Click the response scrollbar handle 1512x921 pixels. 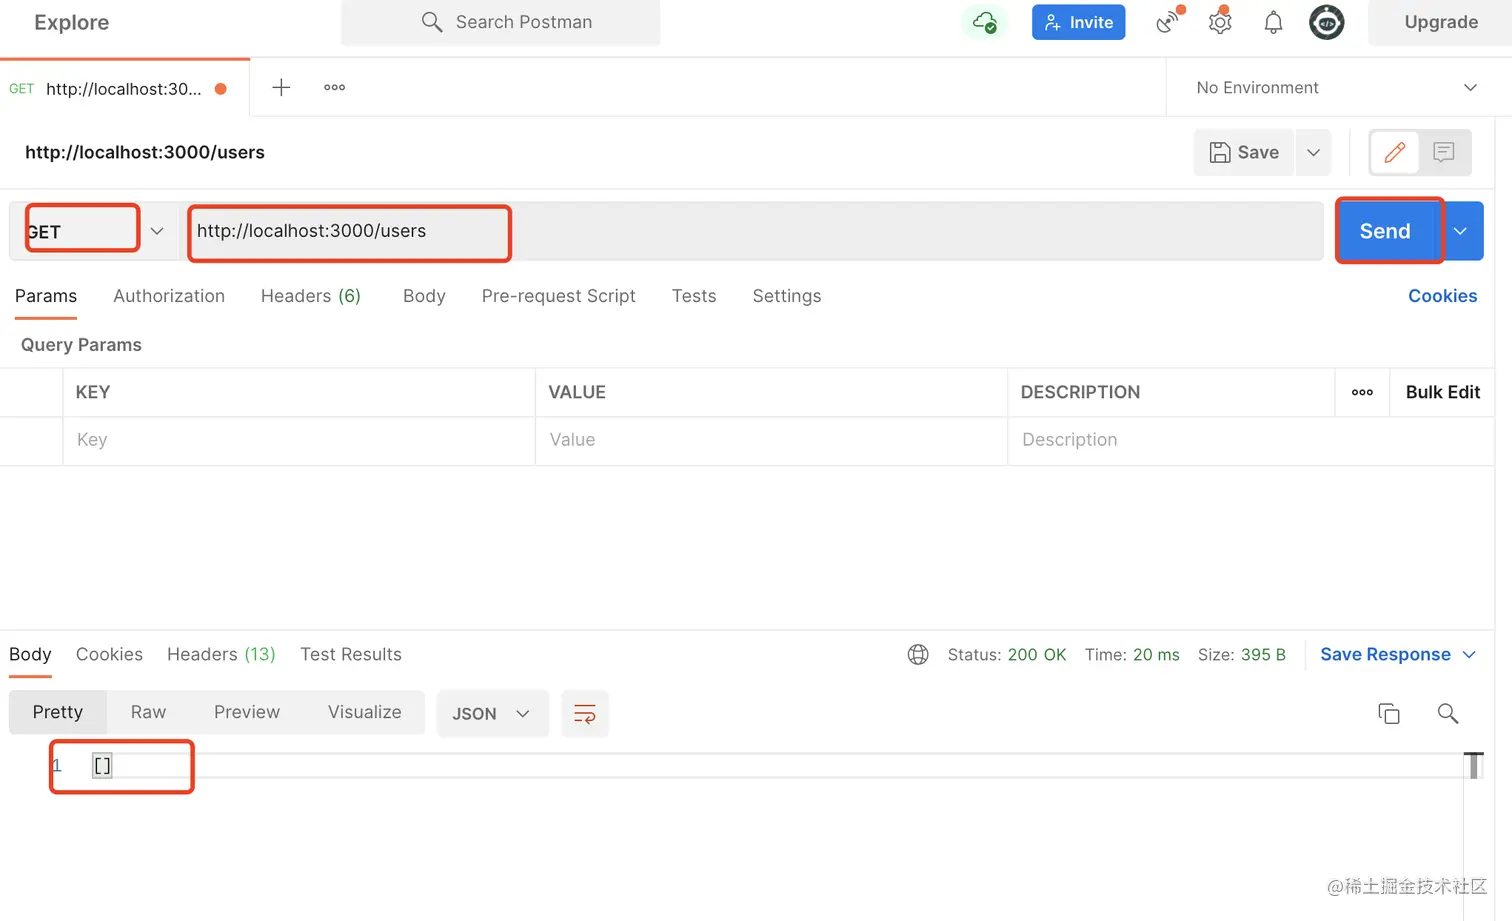pos(1474,765)
